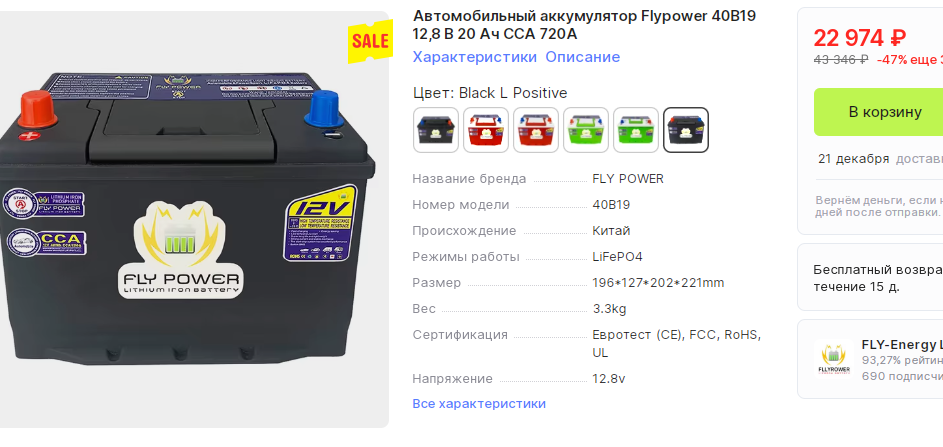Choose the second red battery color option

(x=536, y=130)
